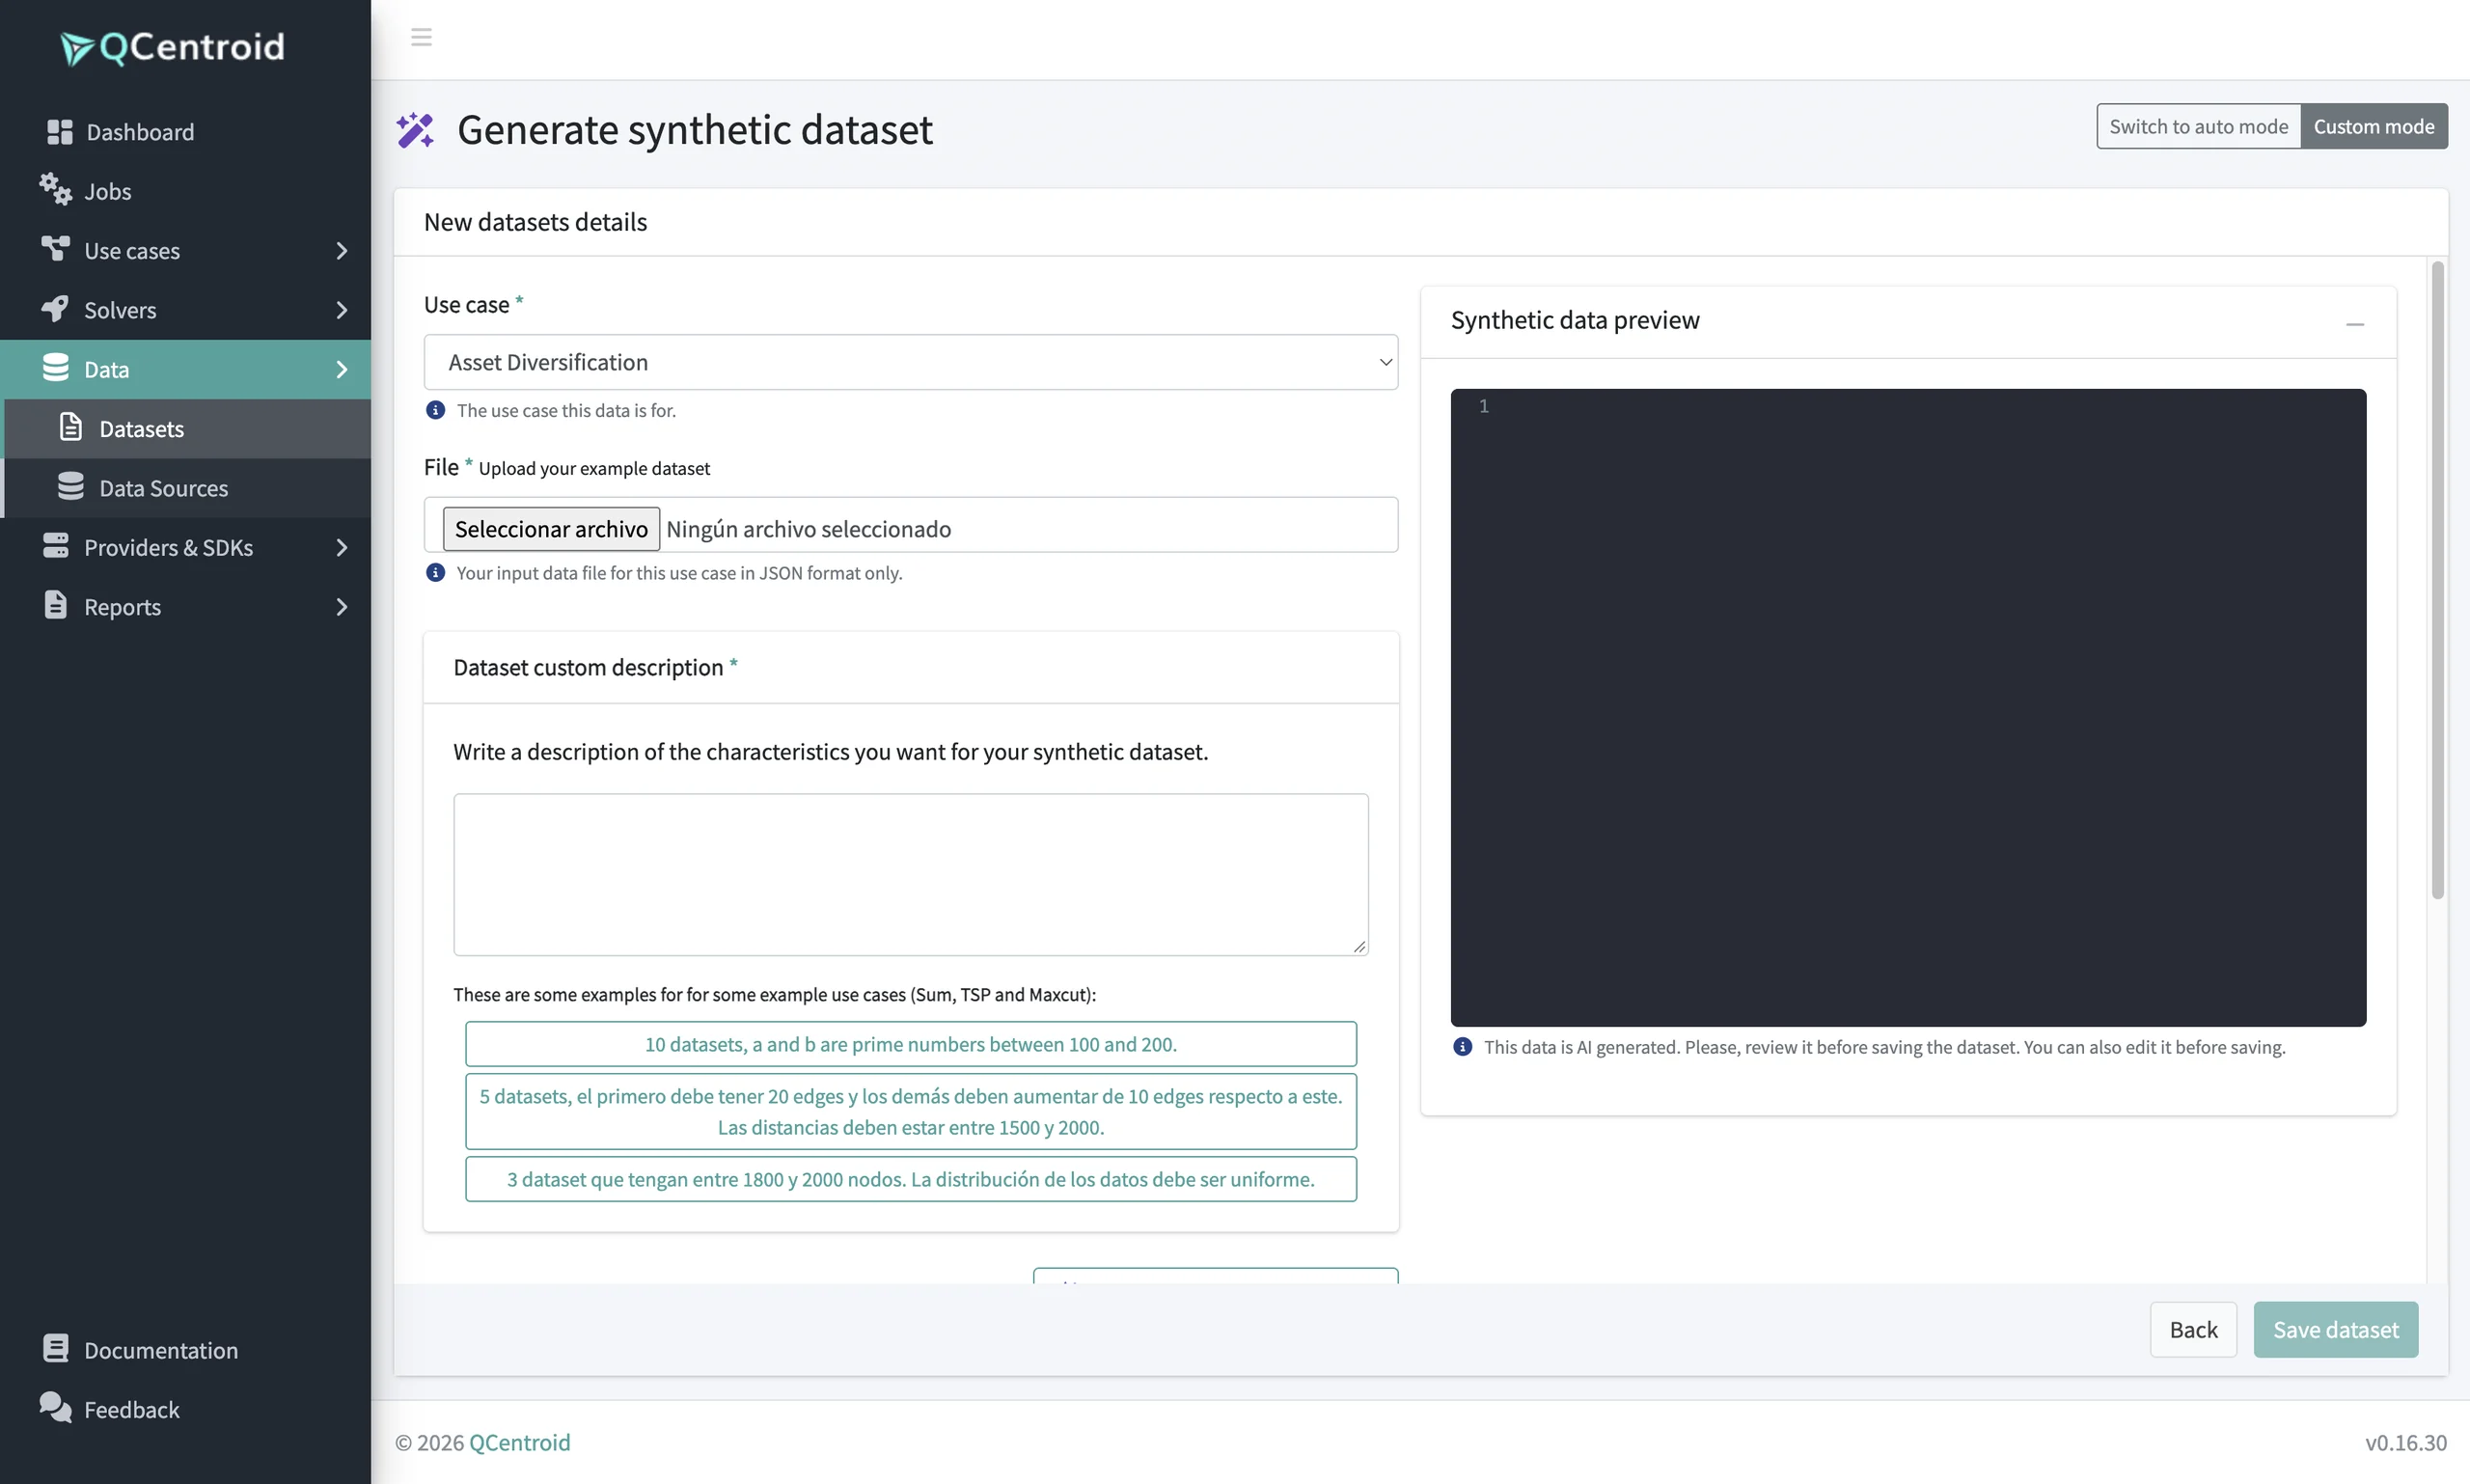Click the form's vertical scrollbar

click(2437, 580)
